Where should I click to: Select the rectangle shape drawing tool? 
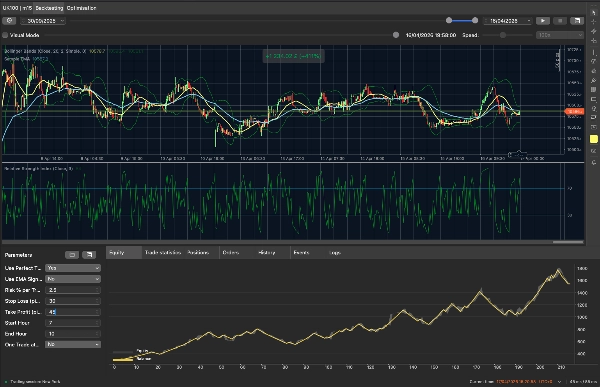(x=593, y=99)
